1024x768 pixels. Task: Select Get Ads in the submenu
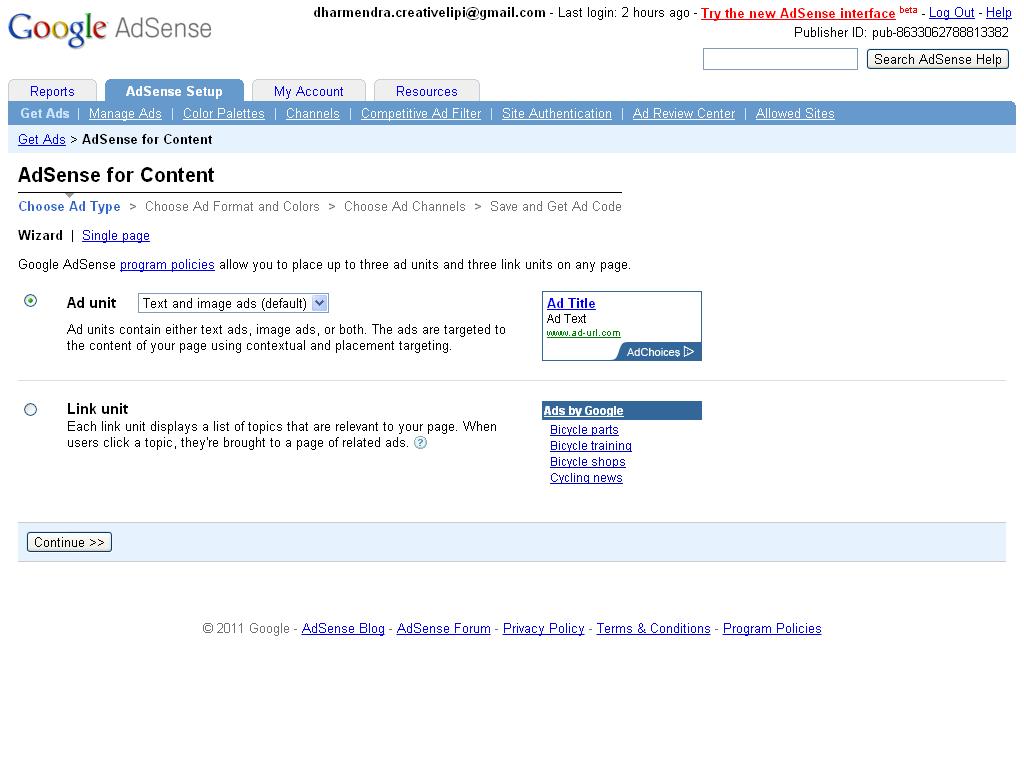pyautogui.click(x=44, y=113)
